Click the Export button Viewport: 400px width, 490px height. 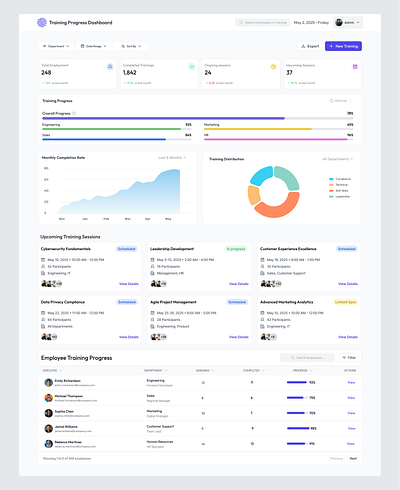coord(310,46)
